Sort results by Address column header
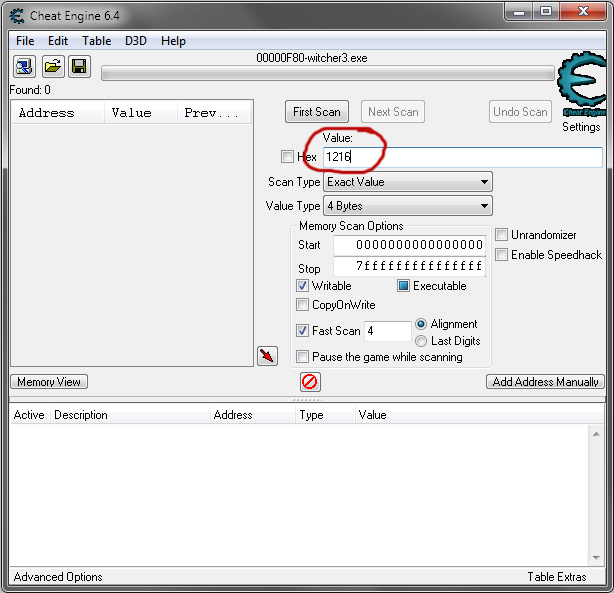Viewport: 614px width, 593px height. (x=58, y=113)
